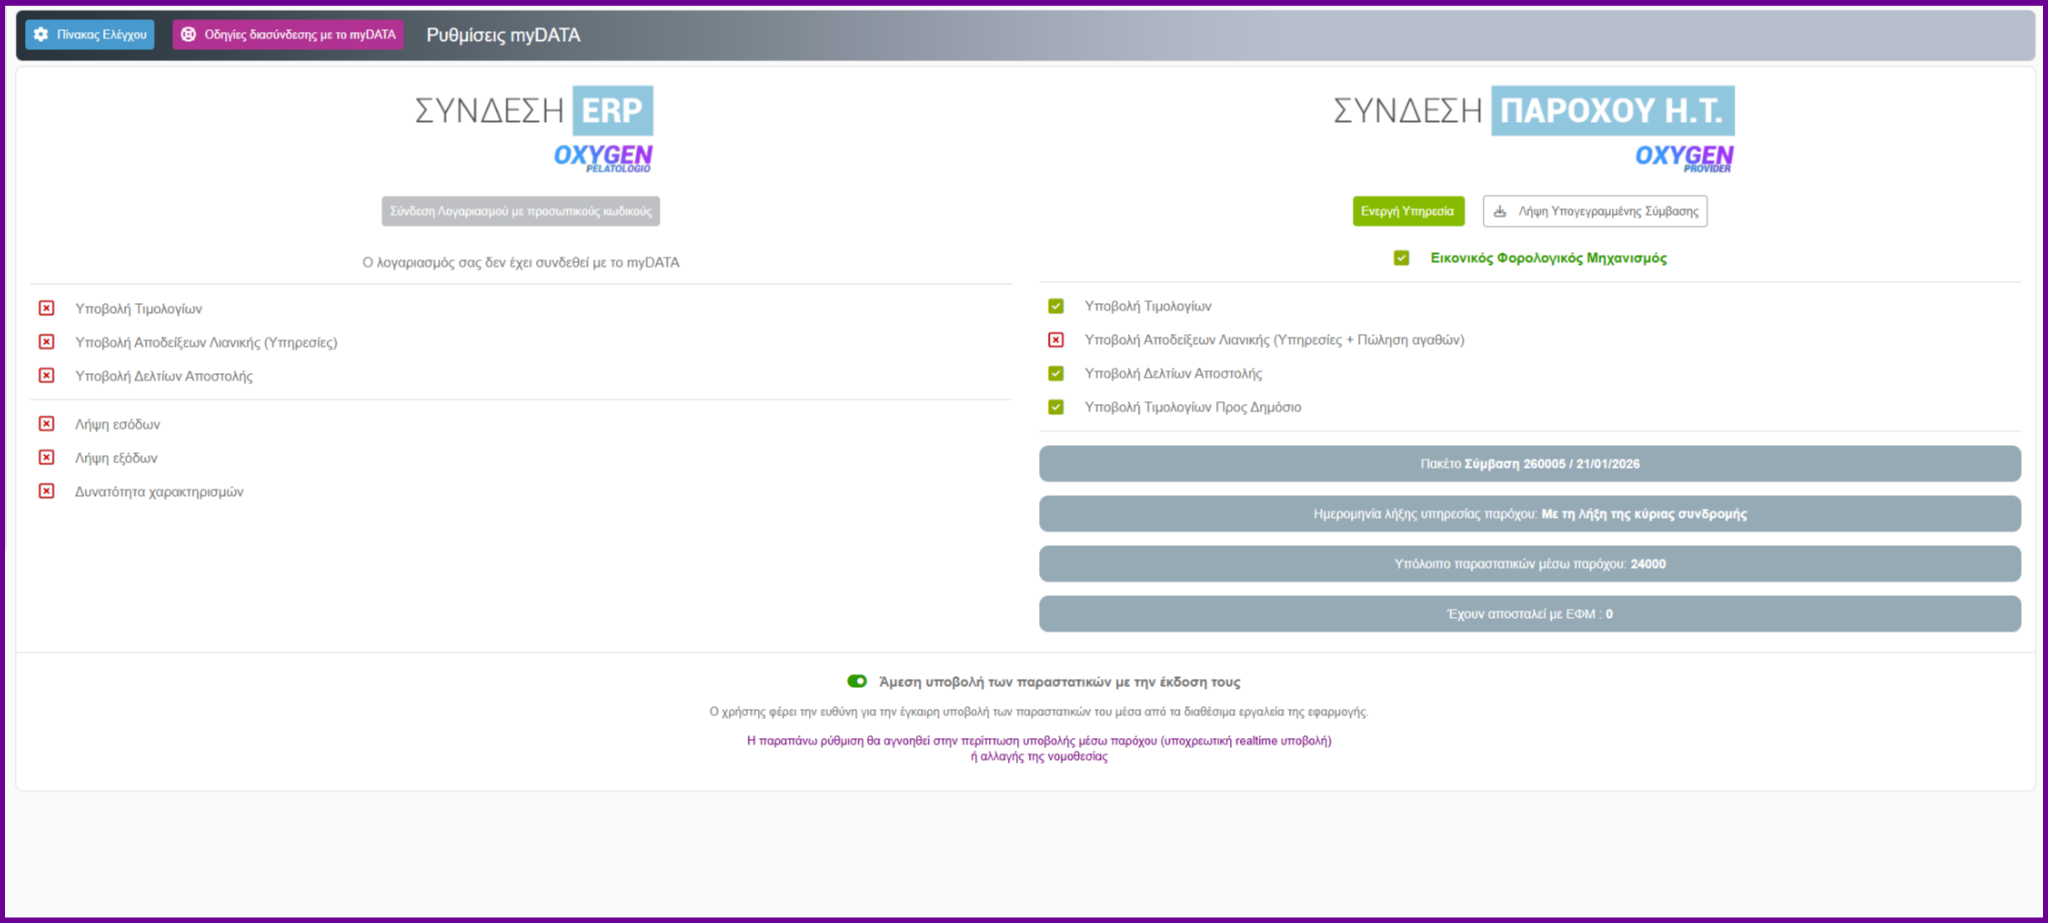Click provider Αποδείξεων Λιανικής red X box

[x=1056, y=340]
